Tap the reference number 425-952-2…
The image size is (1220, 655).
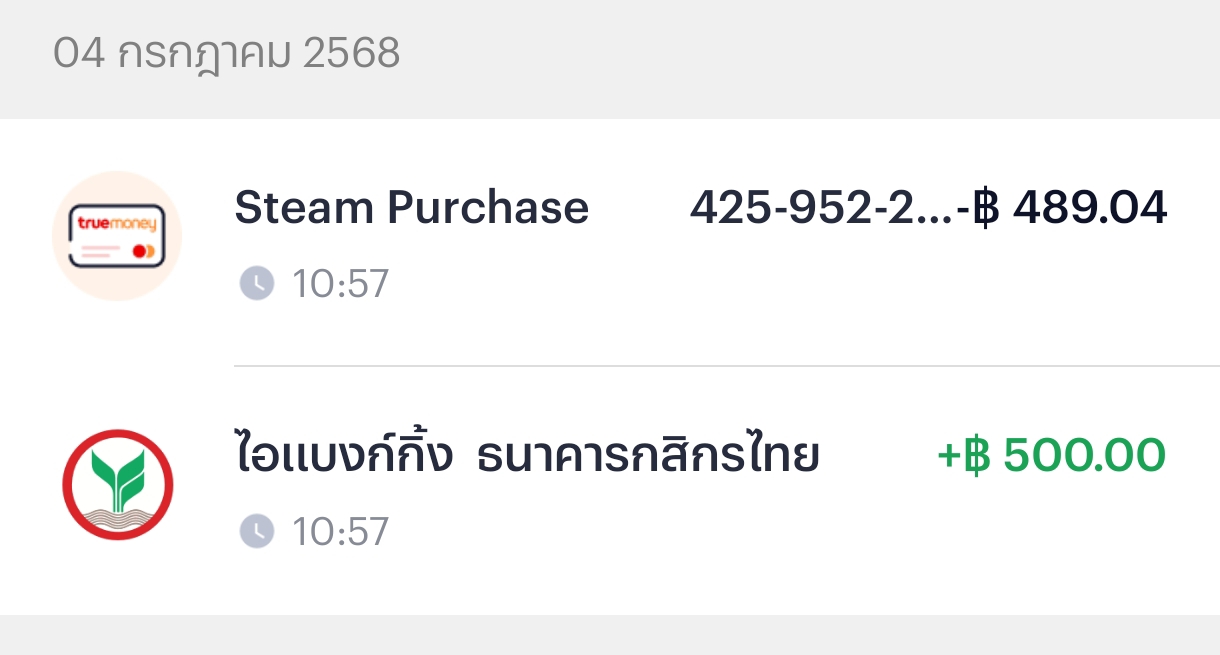[820, 208]
